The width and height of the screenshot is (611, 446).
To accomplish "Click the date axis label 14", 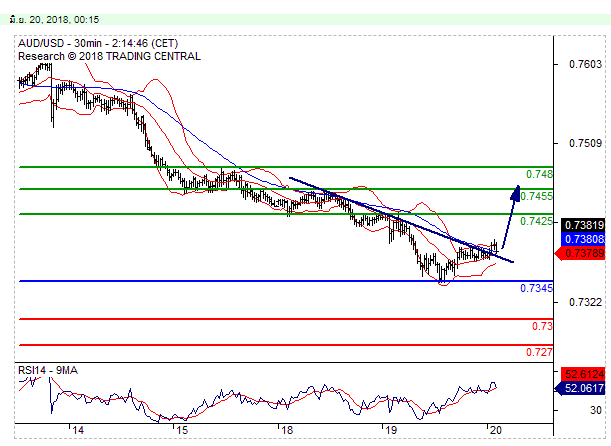I will [78, 430].
